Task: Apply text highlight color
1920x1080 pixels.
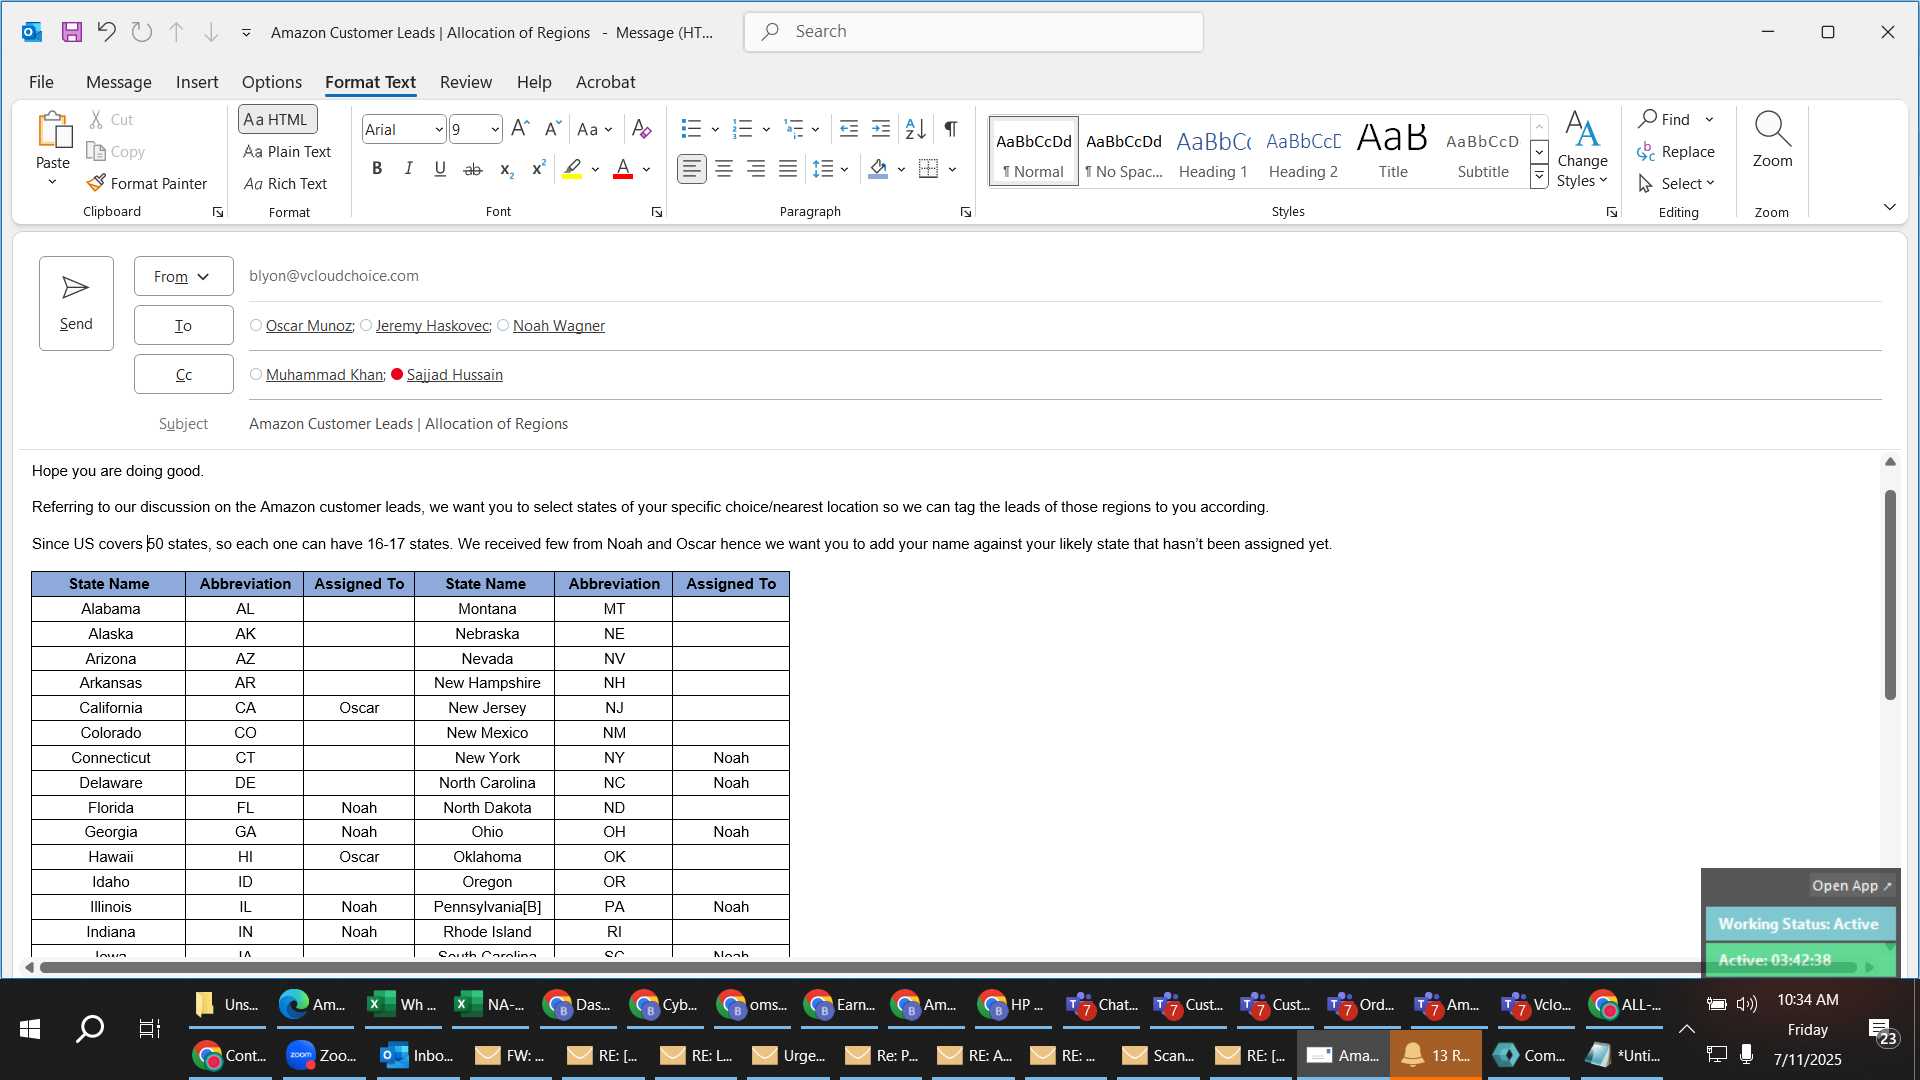Action: coord(572,169)
